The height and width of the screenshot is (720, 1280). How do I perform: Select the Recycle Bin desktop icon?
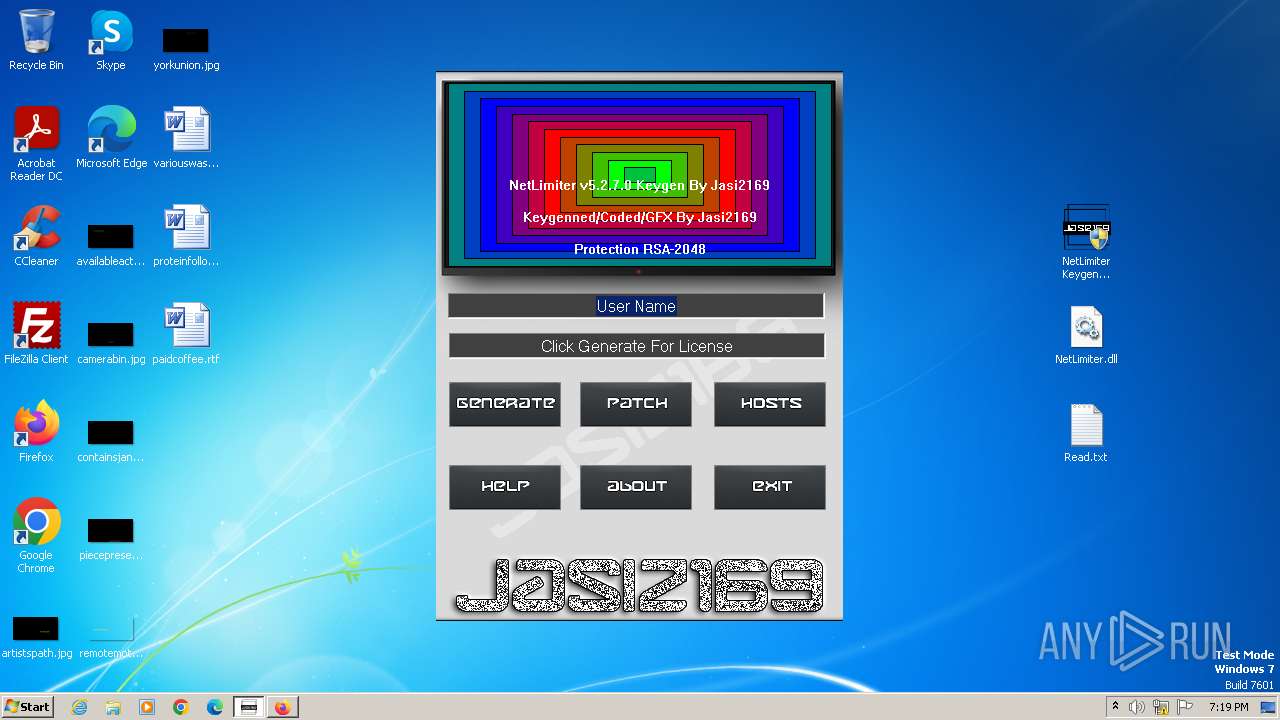pos(36,40)
